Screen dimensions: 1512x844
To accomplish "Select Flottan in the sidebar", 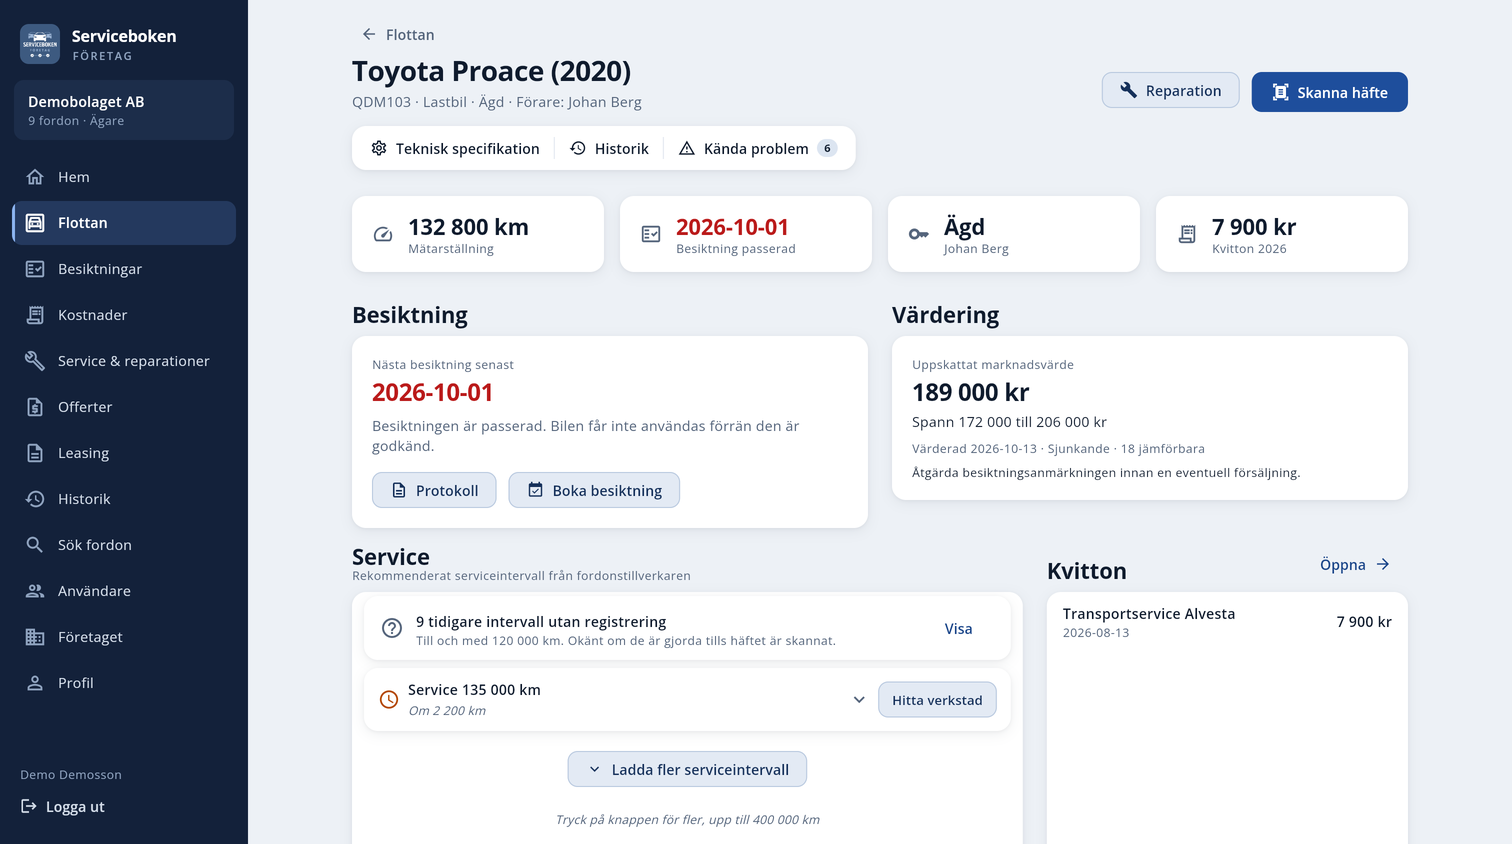I will [124, 223].
